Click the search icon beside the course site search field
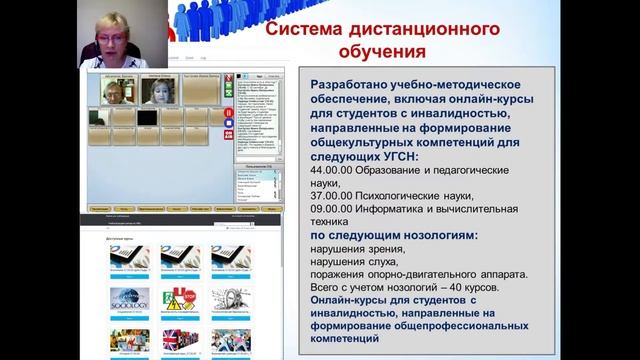The image size is (640, 360). pos(252,224)
